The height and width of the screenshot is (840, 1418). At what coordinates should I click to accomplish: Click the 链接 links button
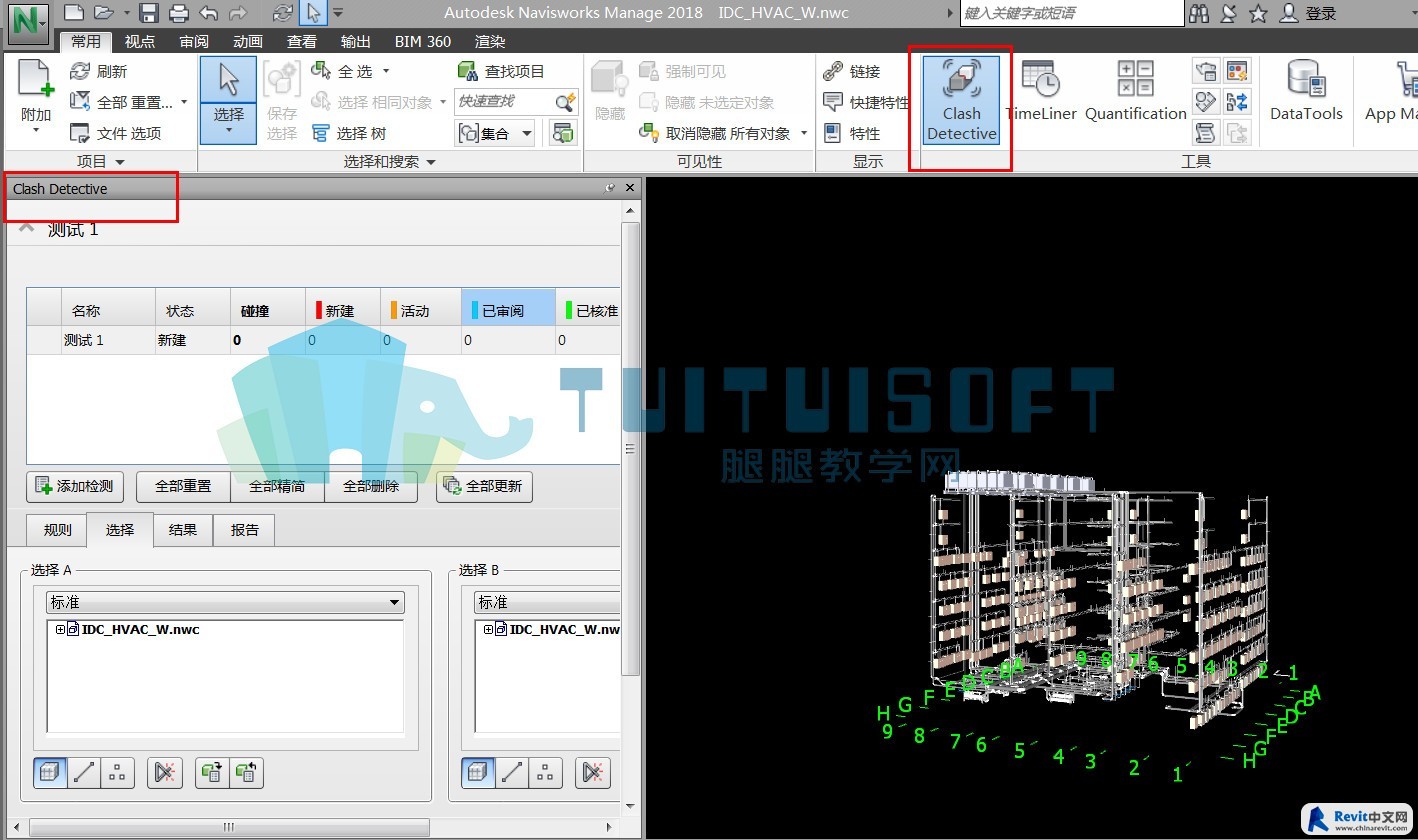(852, 71)
